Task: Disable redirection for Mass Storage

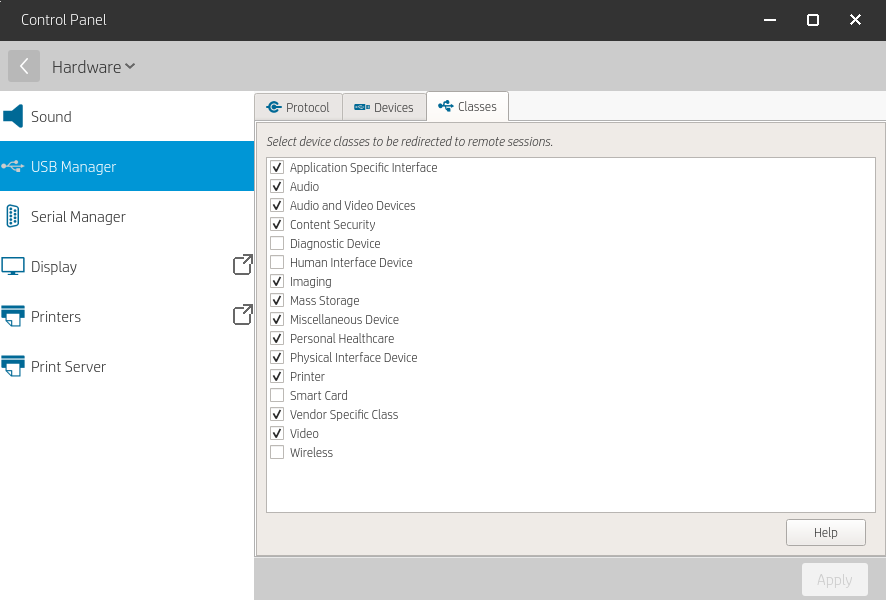Action: [277, 300]
